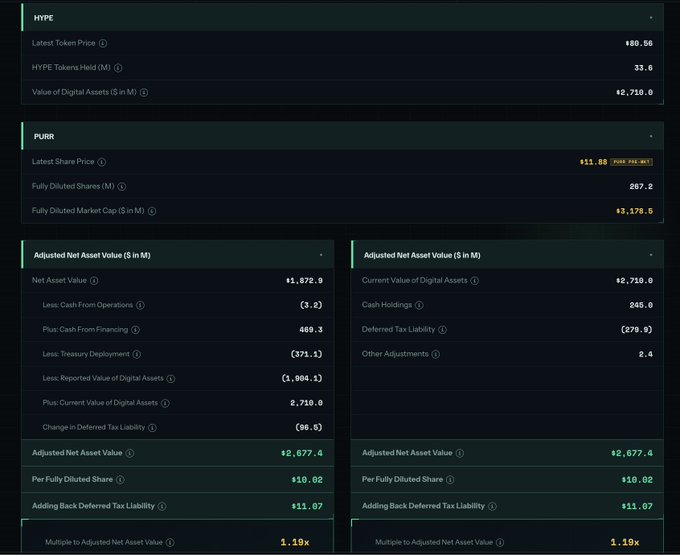This screenshot has height=555, width=680.
Task: Click the $80.56 token price value
Action: tap(639, 43)
